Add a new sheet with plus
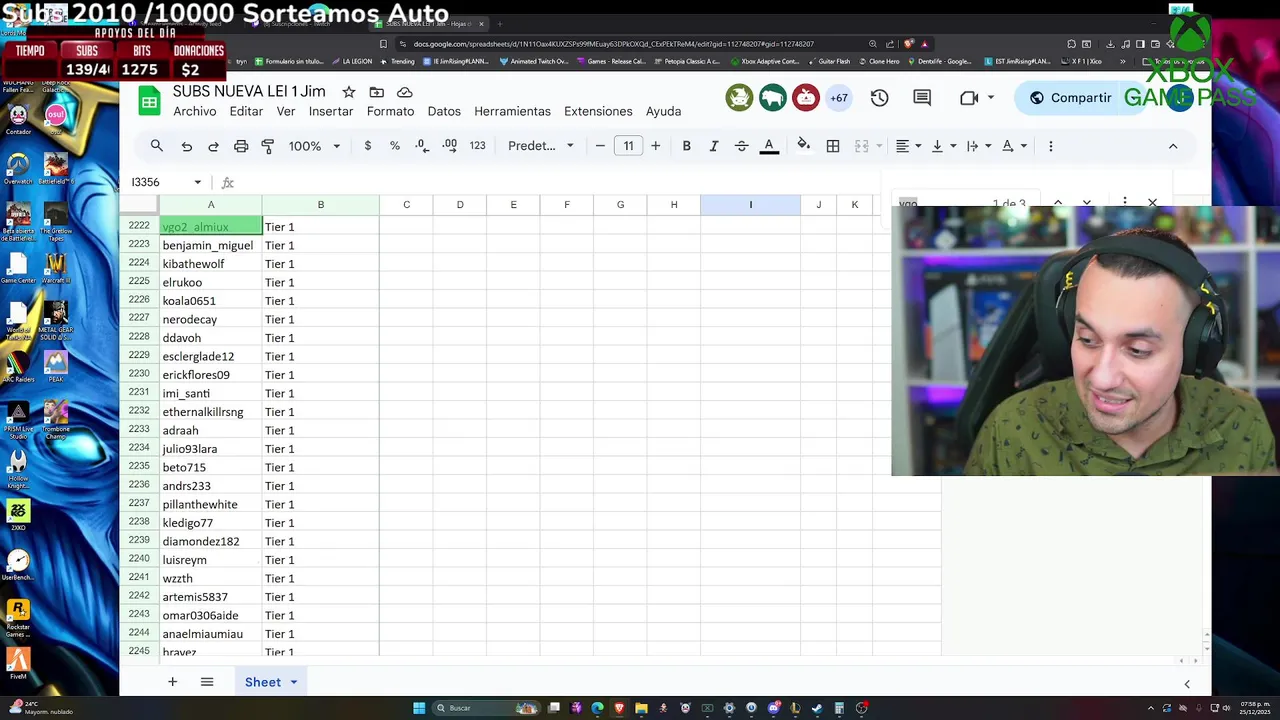The image size is (1280, 720). (x=172, y=682)
